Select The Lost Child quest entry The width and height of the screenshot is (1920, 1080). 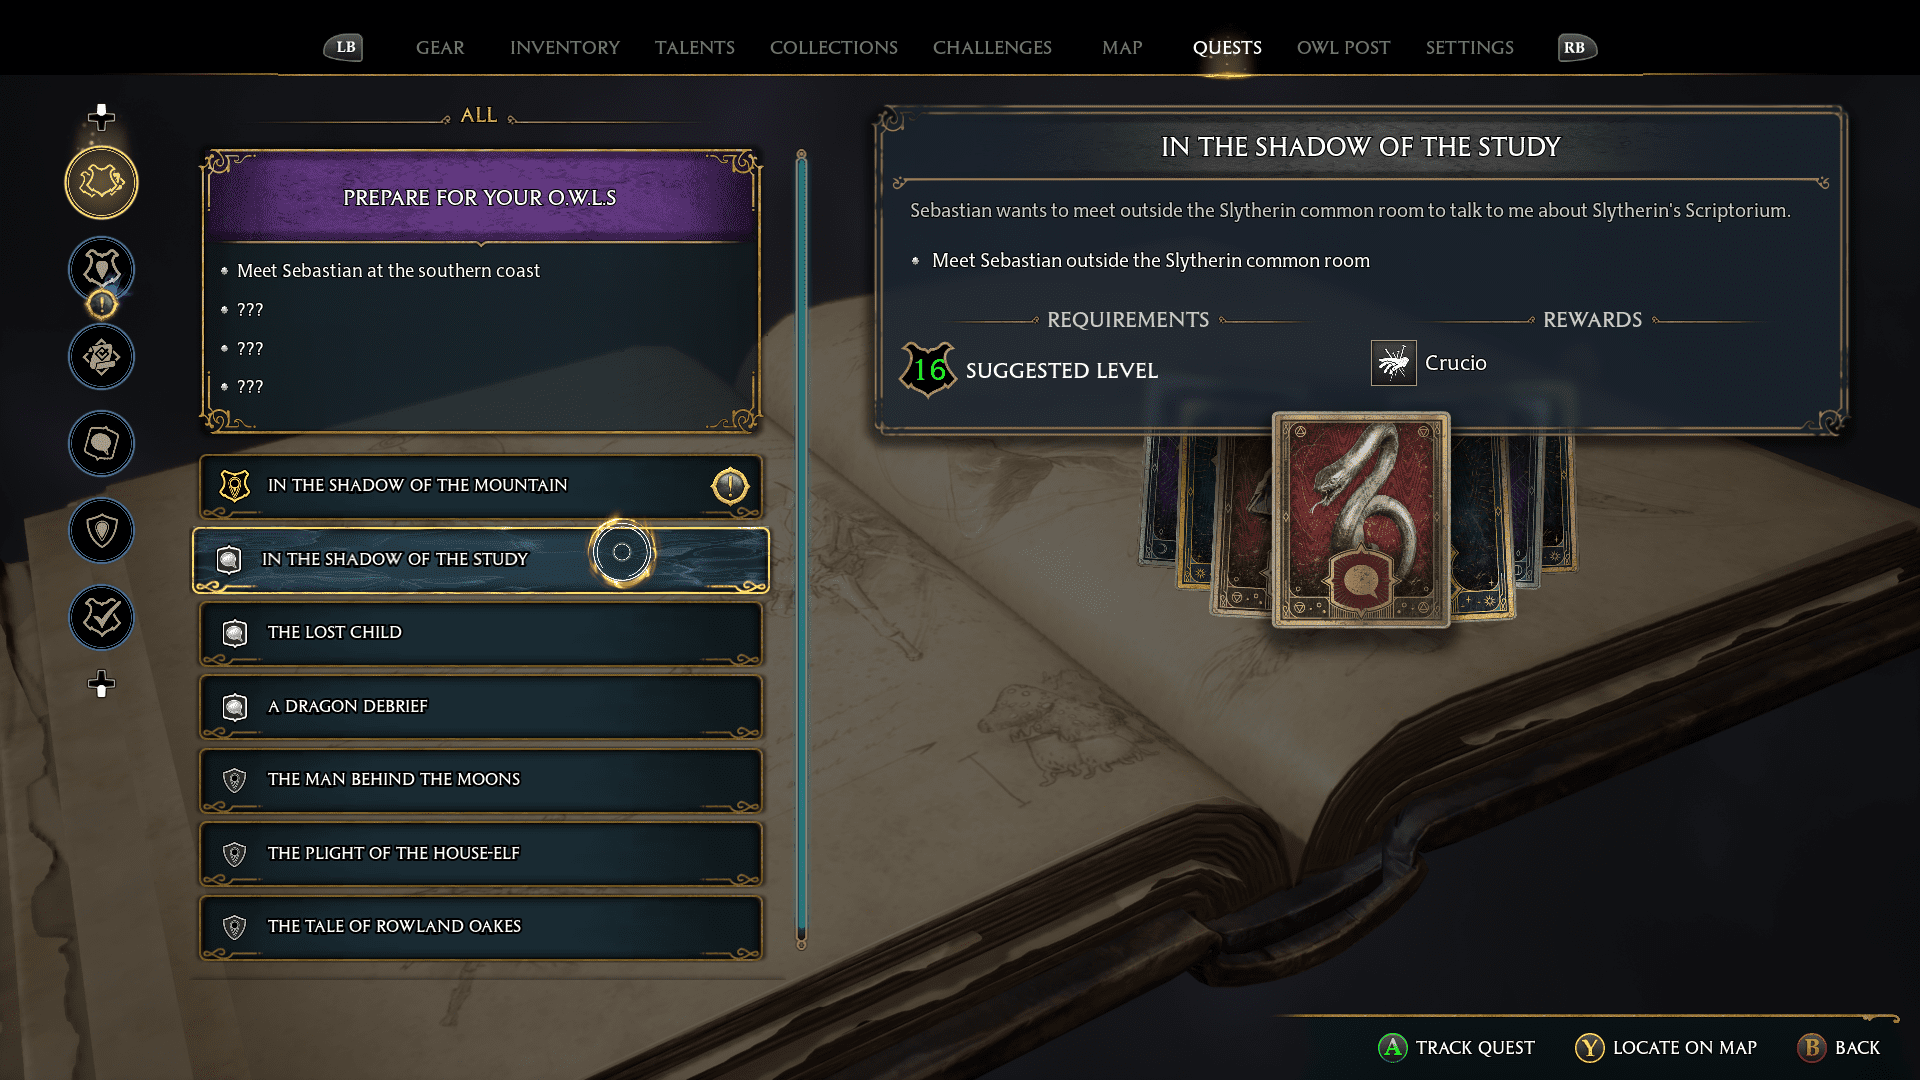(481, 632)
